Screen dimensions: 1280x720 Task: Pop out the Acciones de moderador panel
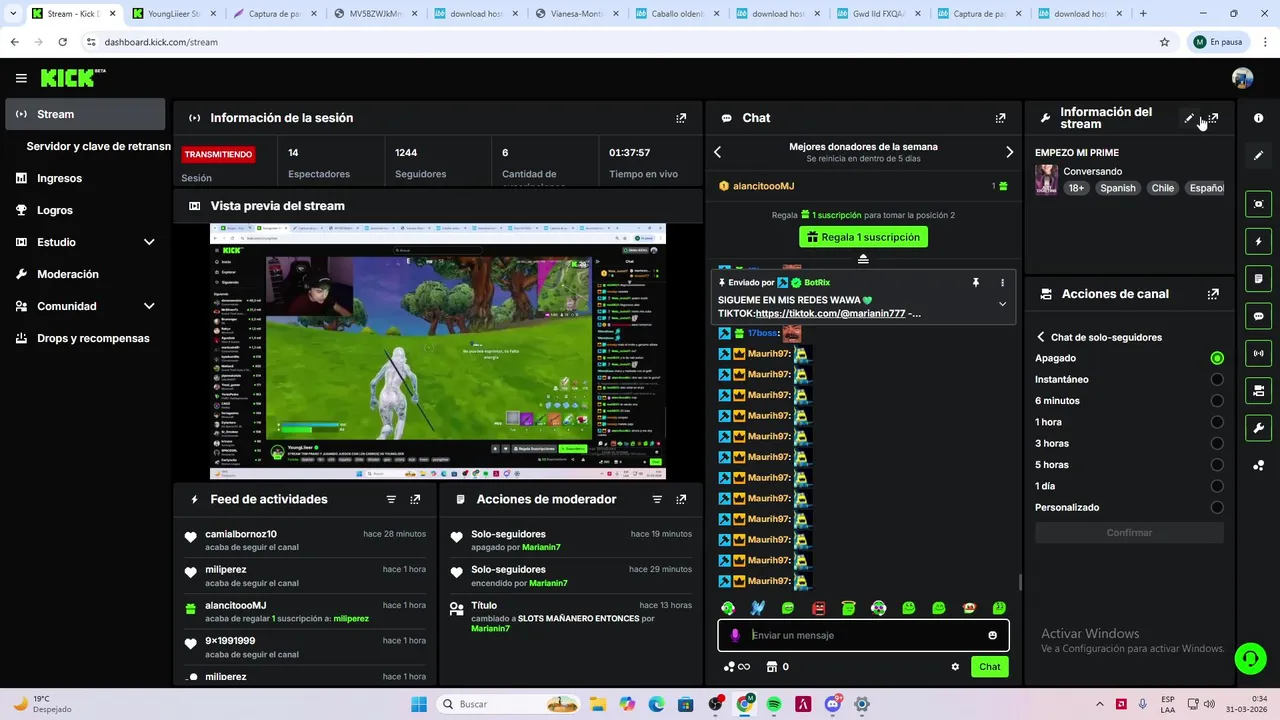(x=681, y=499)
